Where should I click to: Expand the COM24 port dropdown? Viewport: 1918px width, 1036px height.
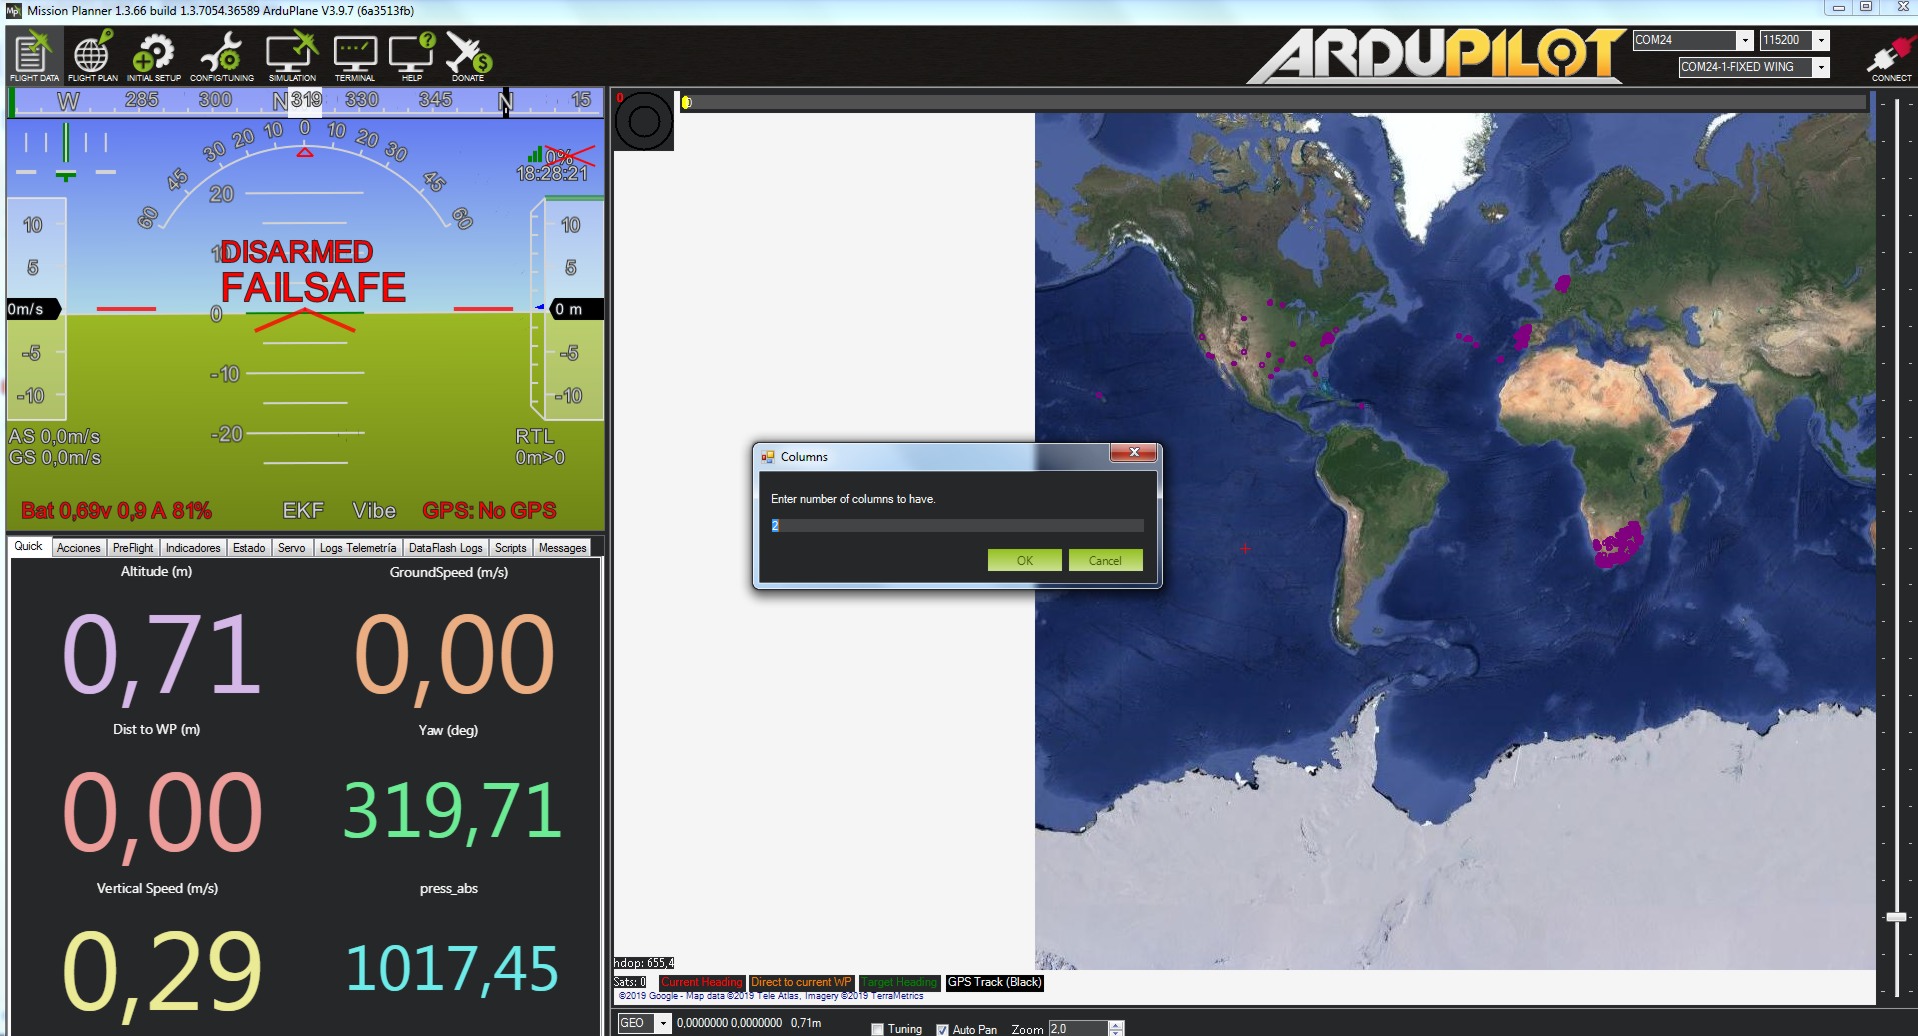[1744, 40]
